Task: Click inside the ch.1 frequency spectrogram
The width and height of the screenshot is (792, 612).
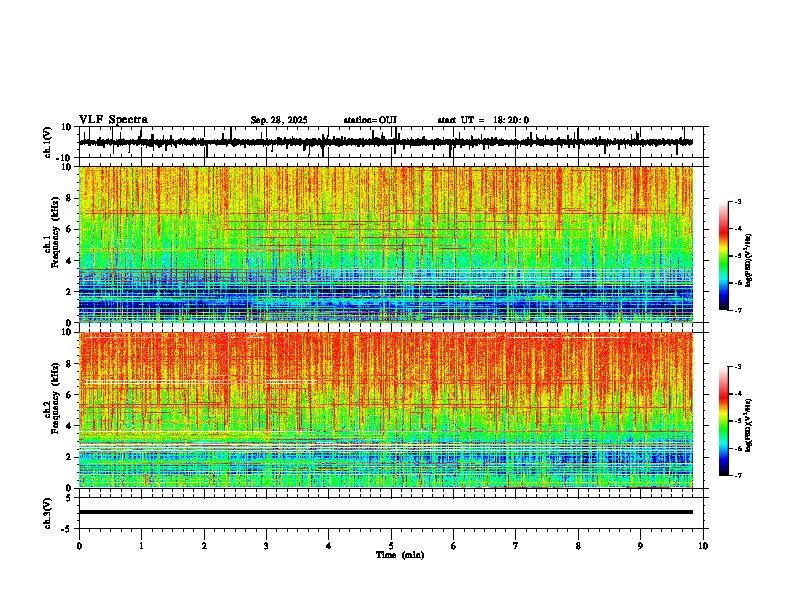Action: (386, 244)
